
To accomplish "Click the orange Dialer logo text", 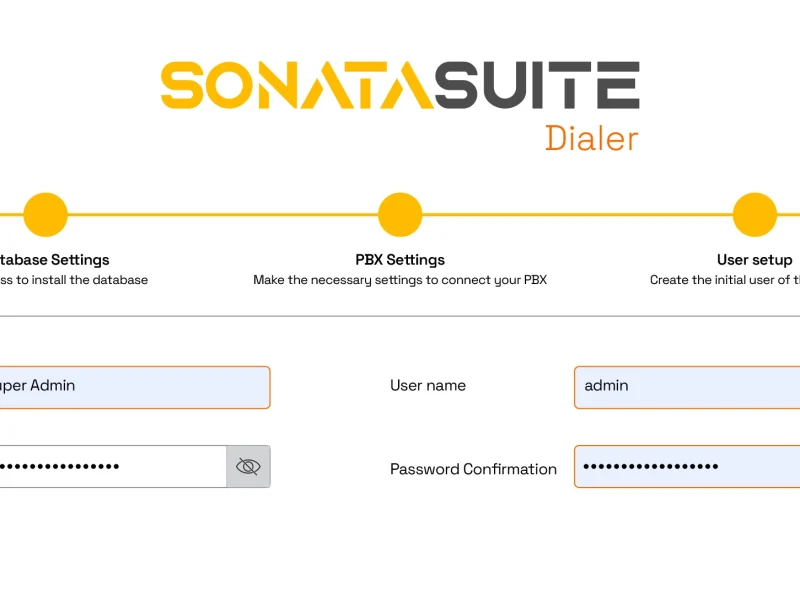I will click(592, 138).
